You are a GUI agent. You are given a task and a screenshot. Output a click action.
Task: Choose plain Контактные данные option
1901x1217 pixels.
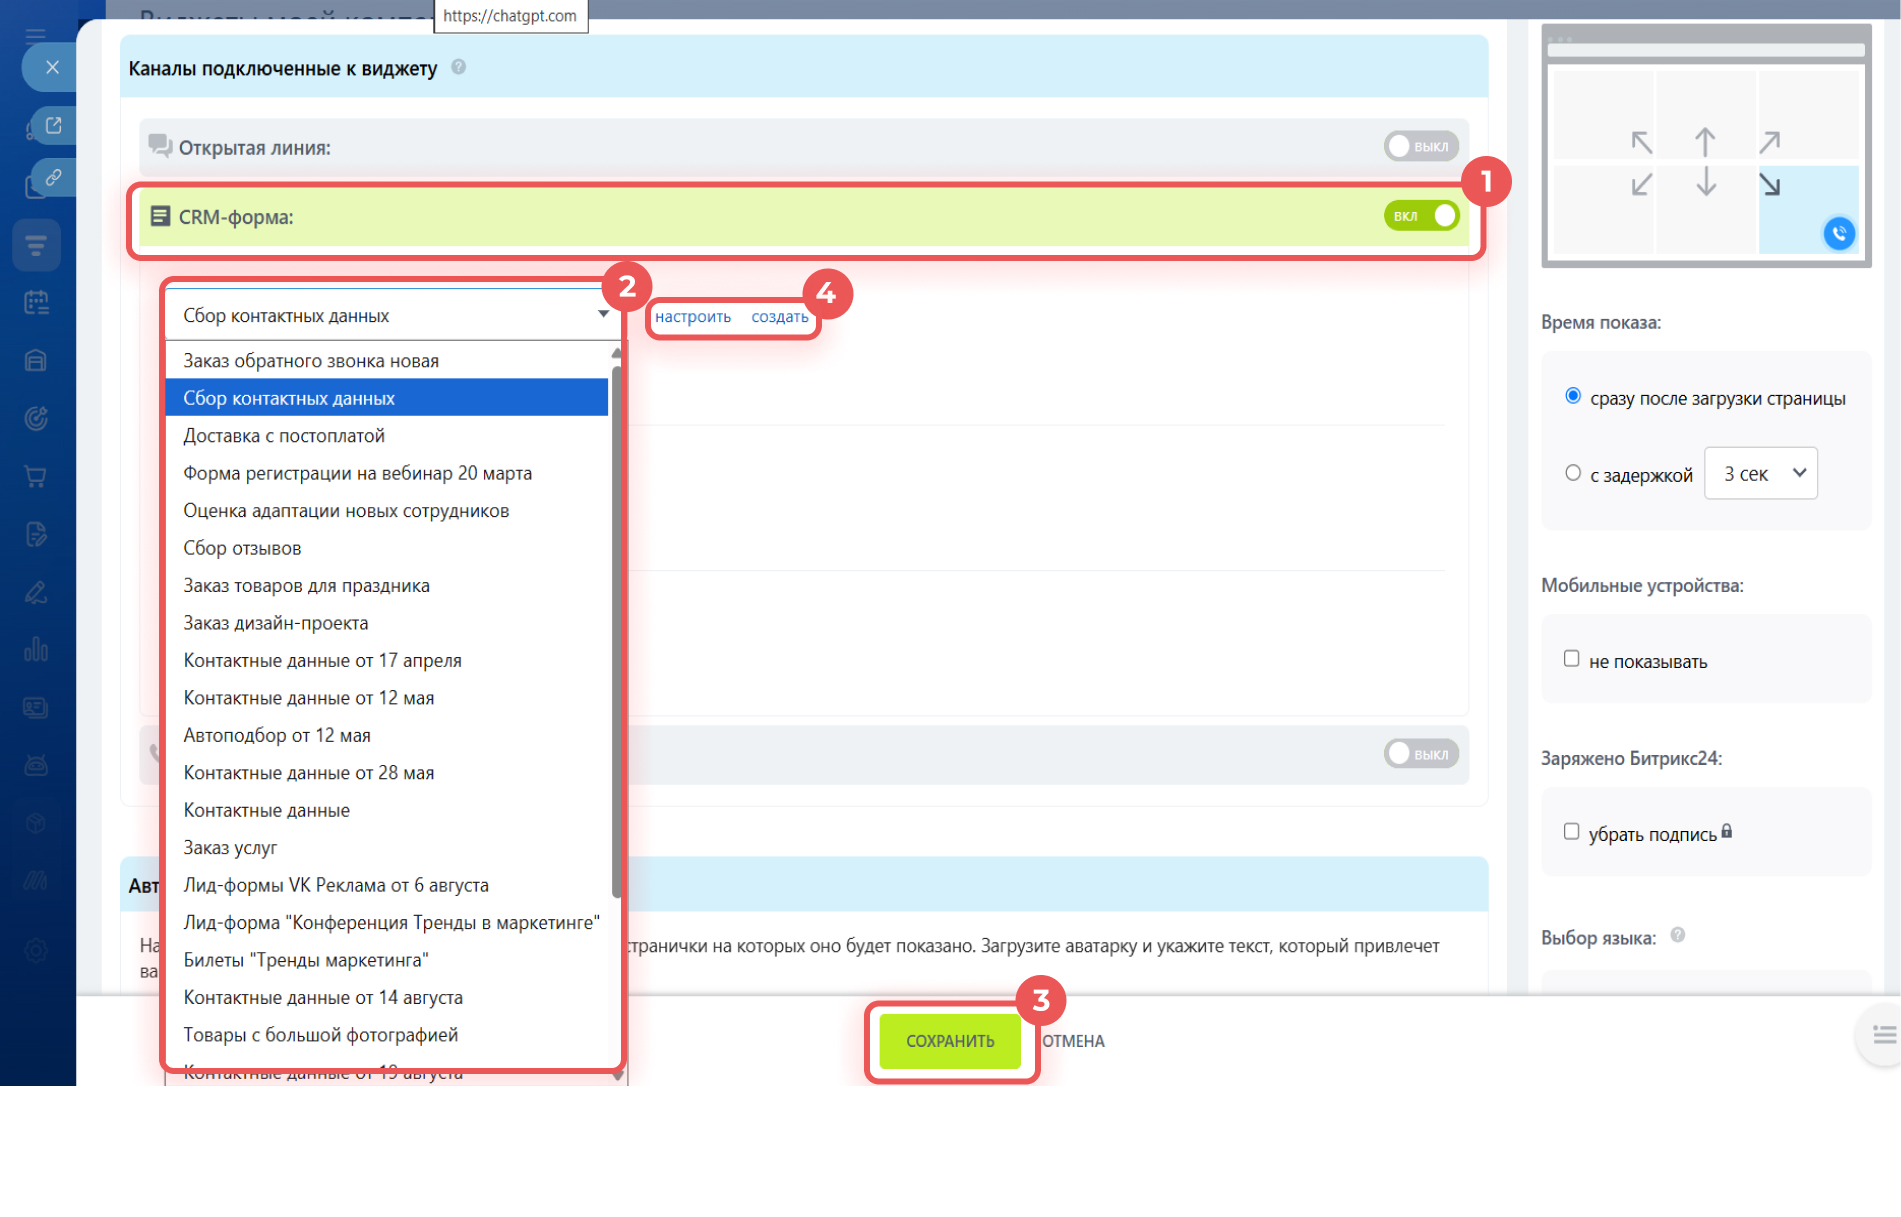coord(387,810)
